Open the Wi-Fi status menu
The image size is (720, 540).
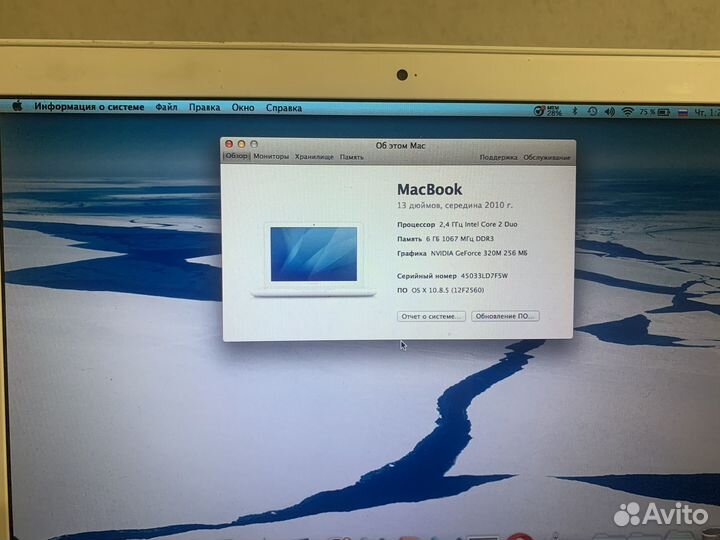point(627,112)
